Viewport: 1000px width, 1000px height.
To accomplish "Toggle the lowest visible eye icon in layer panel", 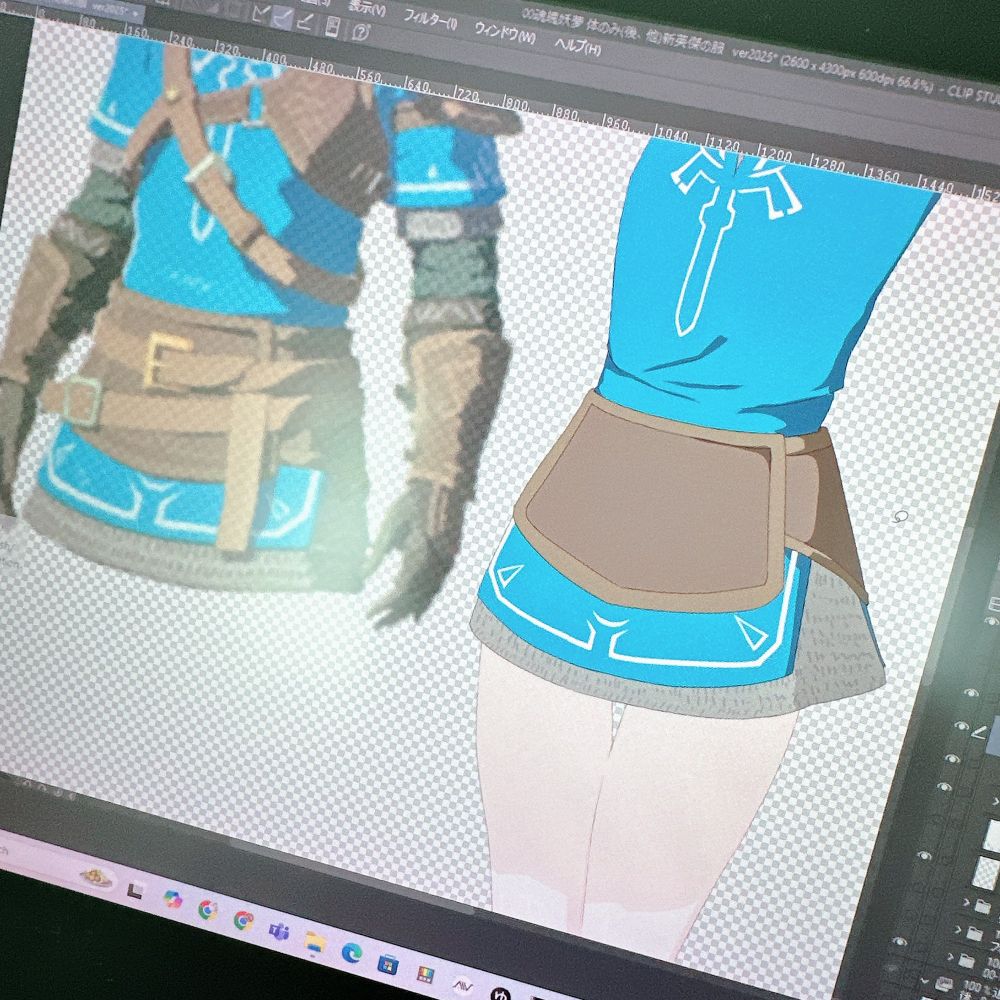I will coord(900,941).
